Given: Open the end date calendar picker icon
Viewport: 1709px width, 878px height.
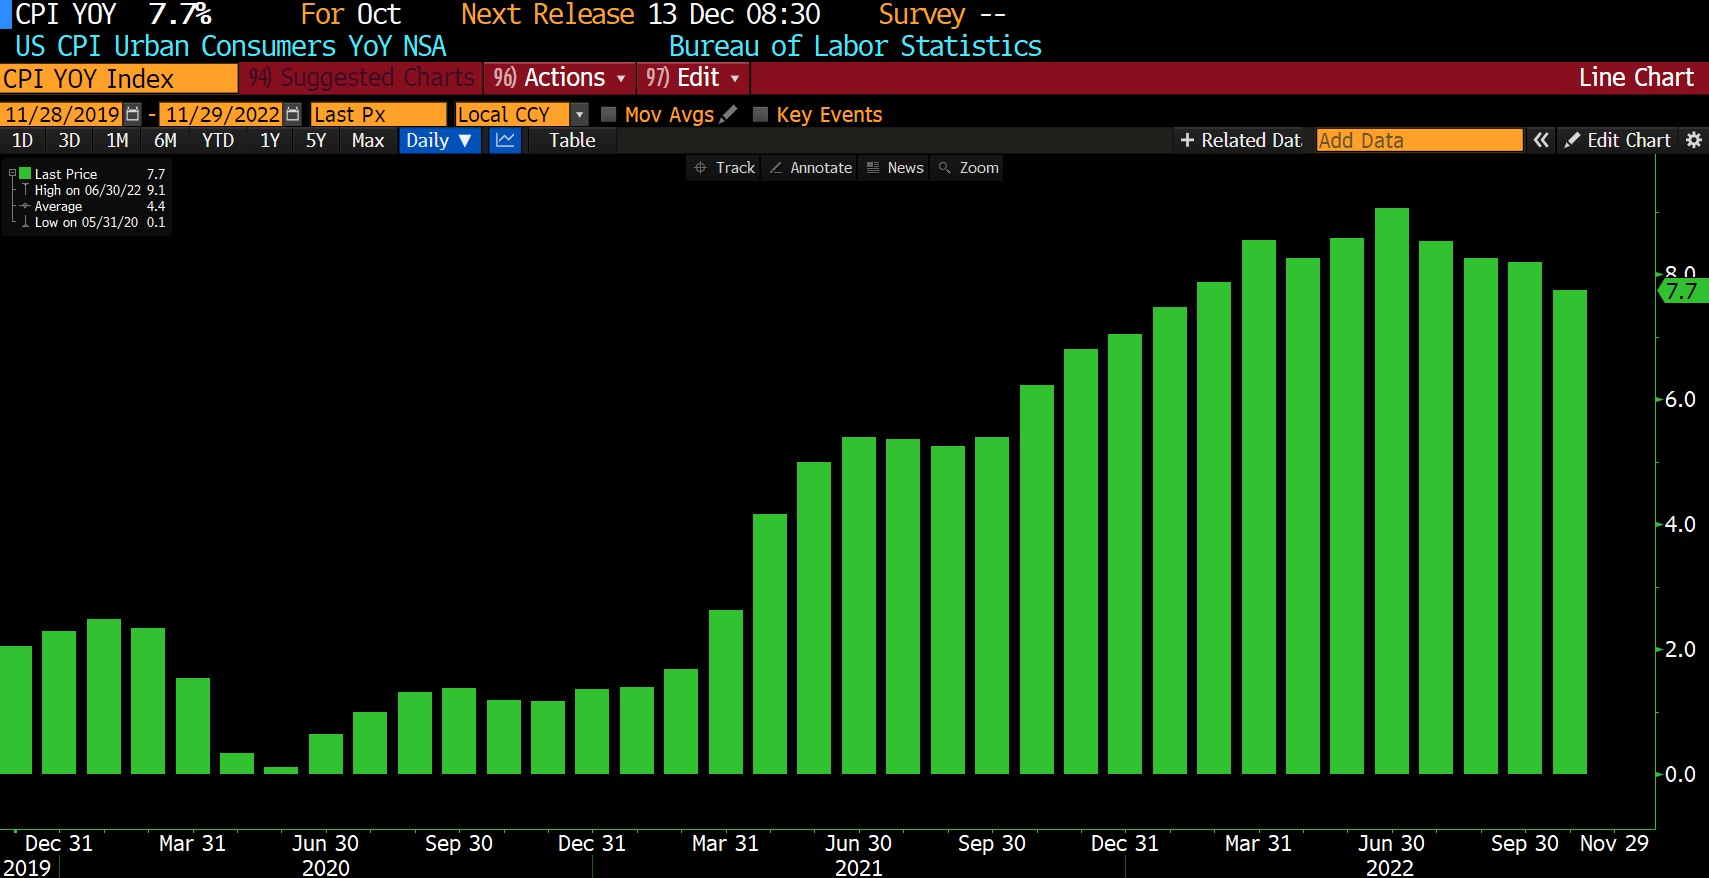Looking at the screenshot, I should [292, 115].
